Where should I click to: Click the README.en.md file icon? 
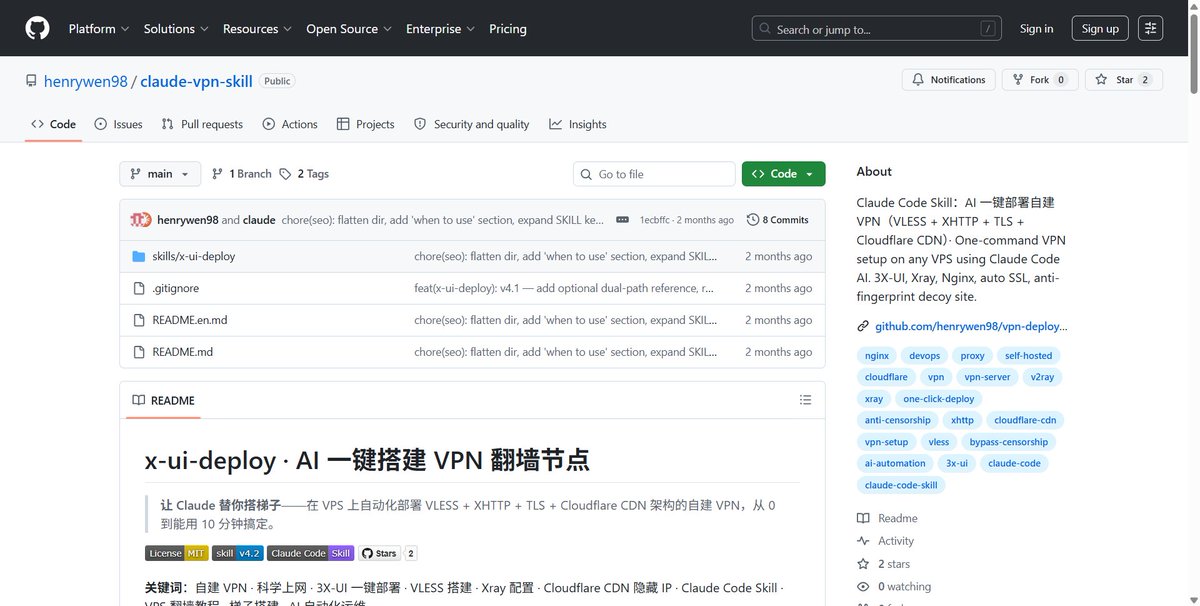click(139, 320)
